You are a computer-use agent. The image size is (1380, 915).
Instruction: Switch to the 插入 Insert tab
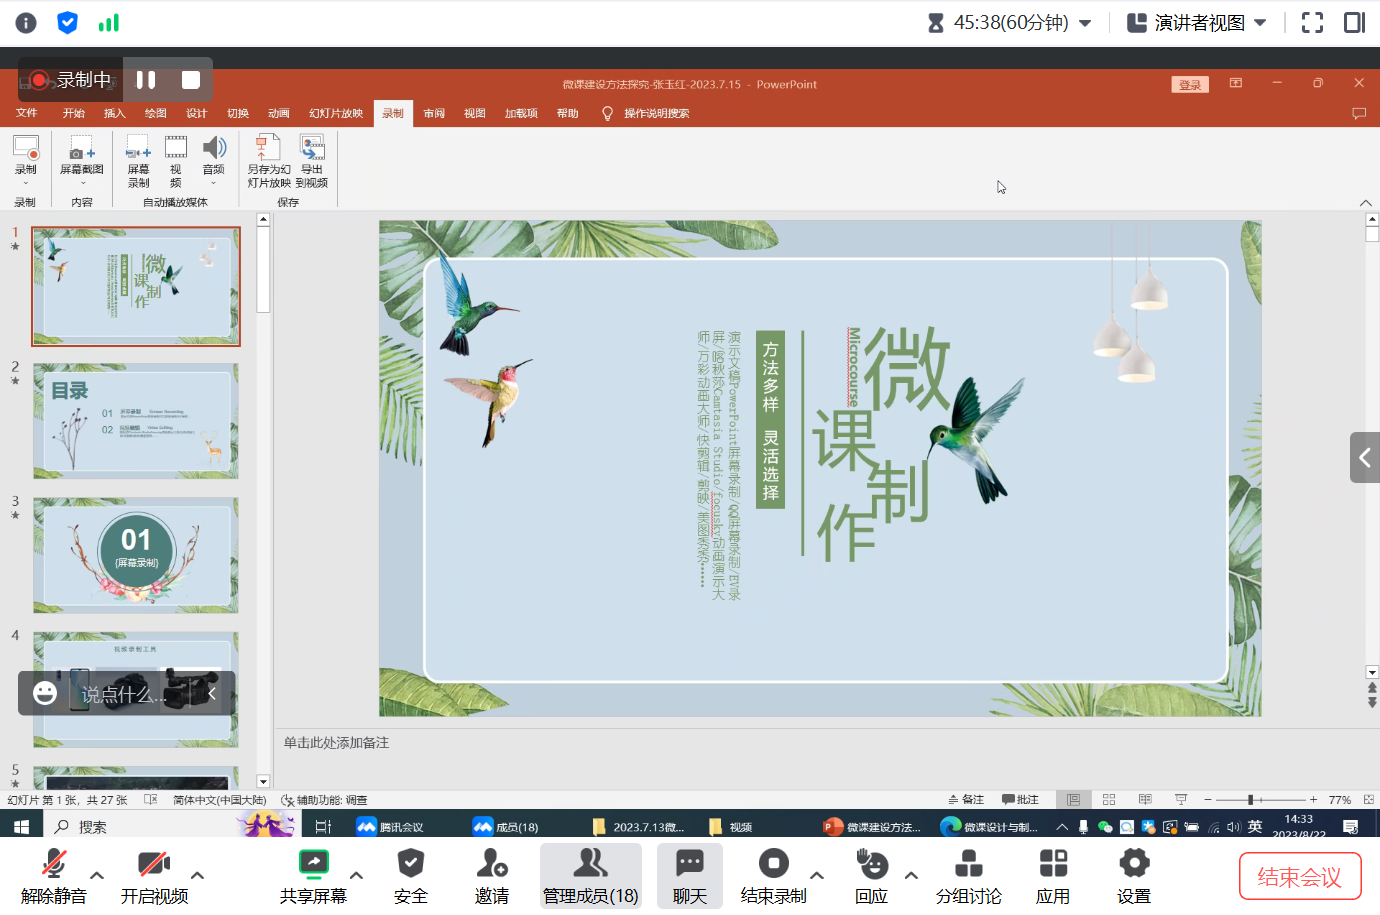(x=115, y=113)
